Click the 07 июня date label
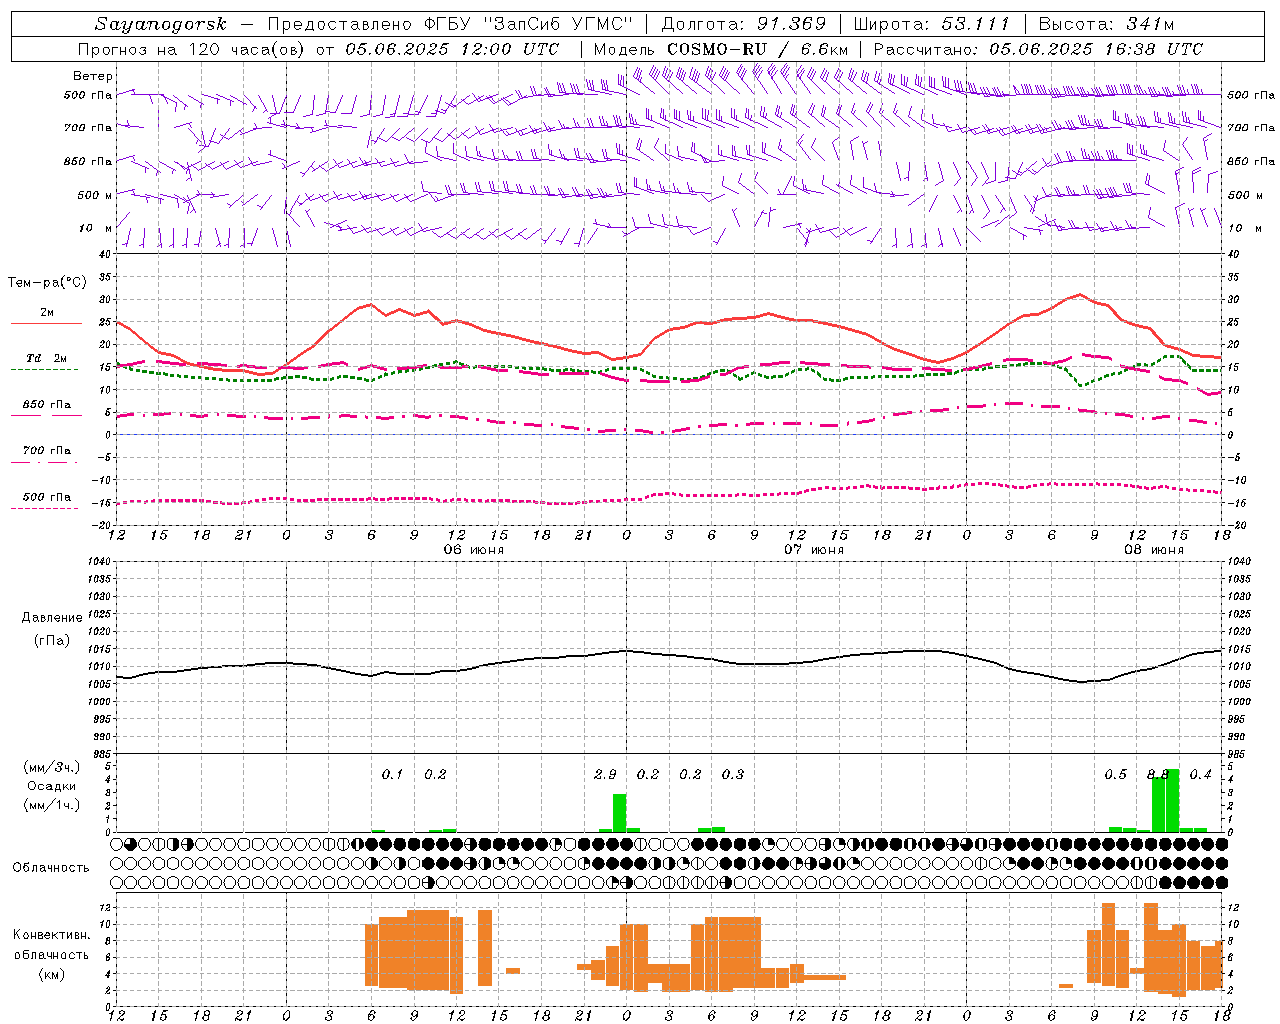This screenshot has width=1280, height=1024. point(814,550)
